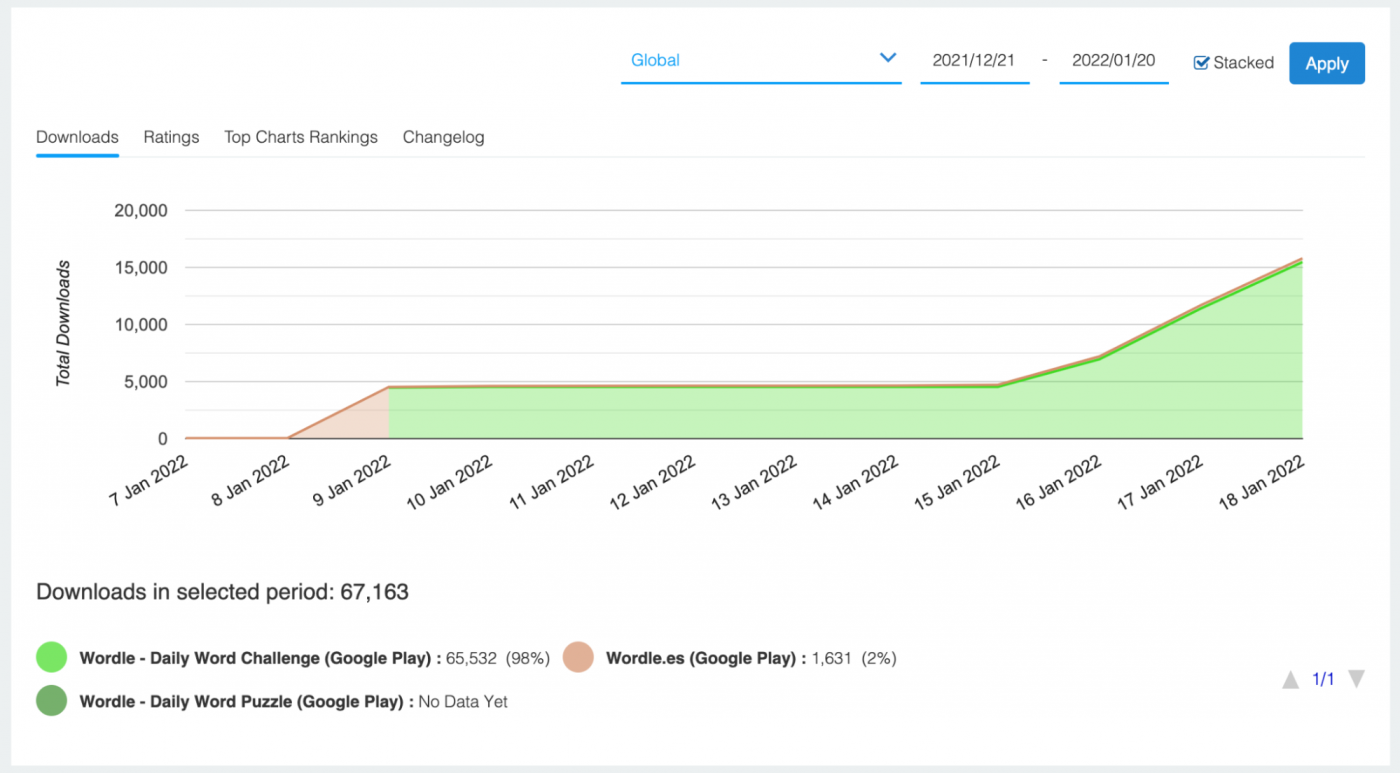Click the Global dropdown chevron arrow
1400x773 pixels.
point(887,58)
